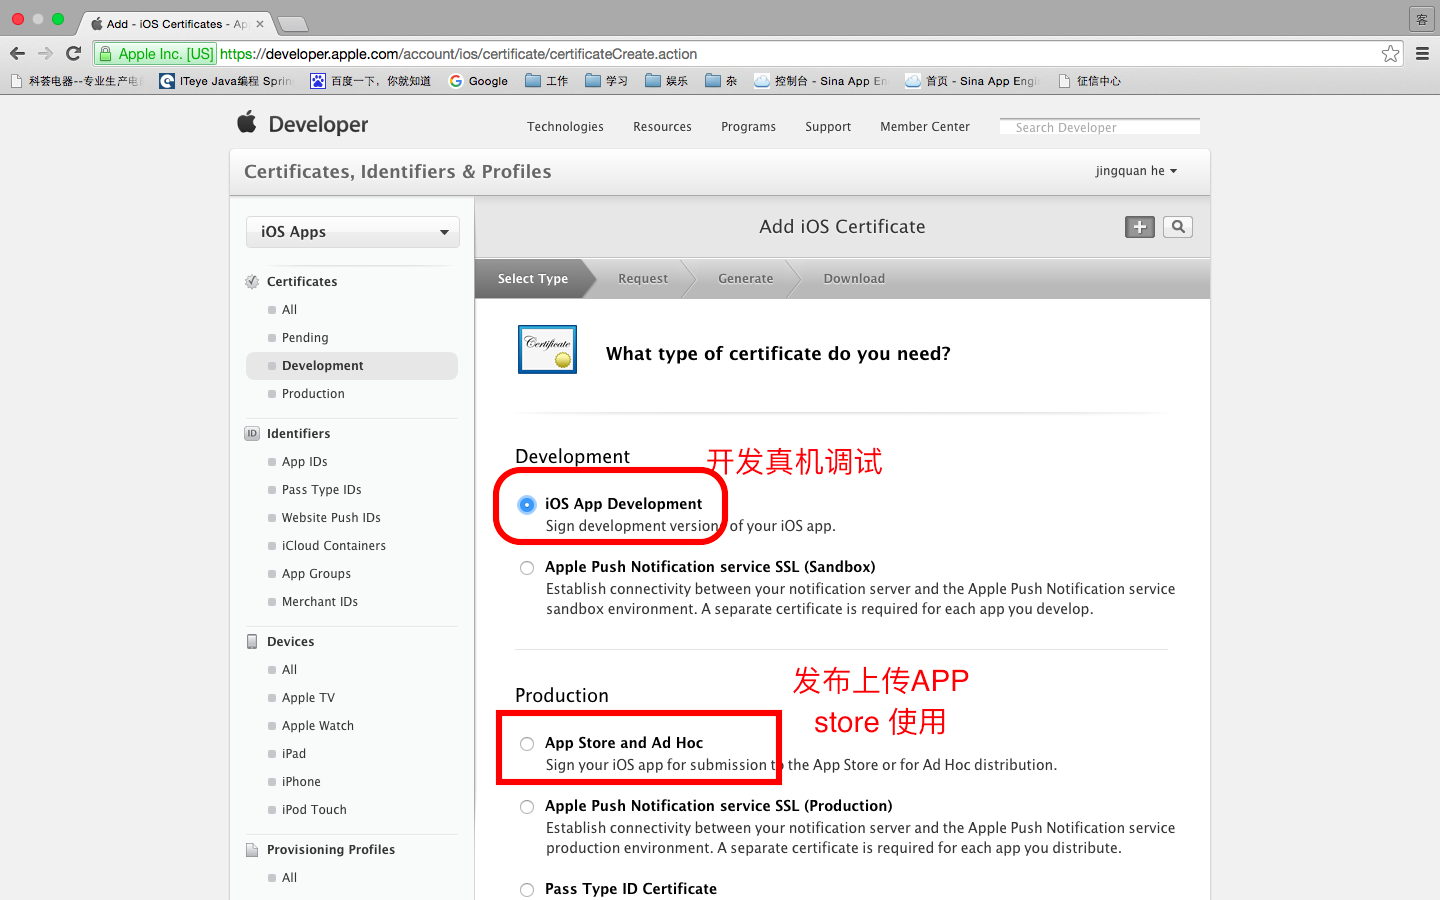Click the Request step

(x=643, y=279)
